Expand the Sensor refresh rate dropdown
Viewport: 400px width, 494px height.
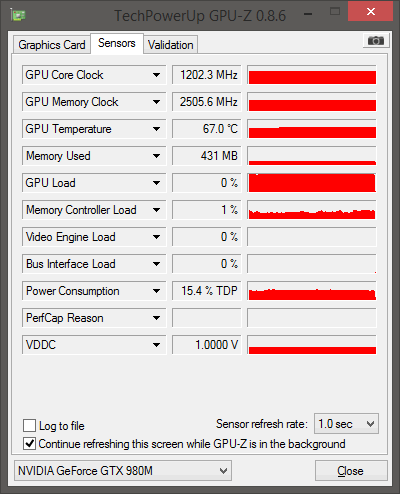(x=346, y=424)
